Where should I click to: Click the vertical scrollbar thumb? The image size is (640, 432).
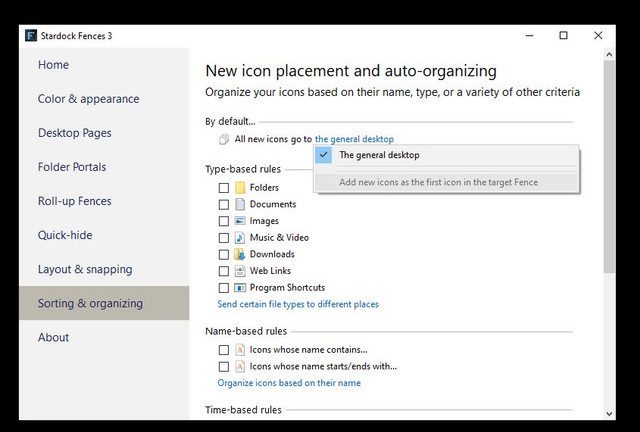609,167
